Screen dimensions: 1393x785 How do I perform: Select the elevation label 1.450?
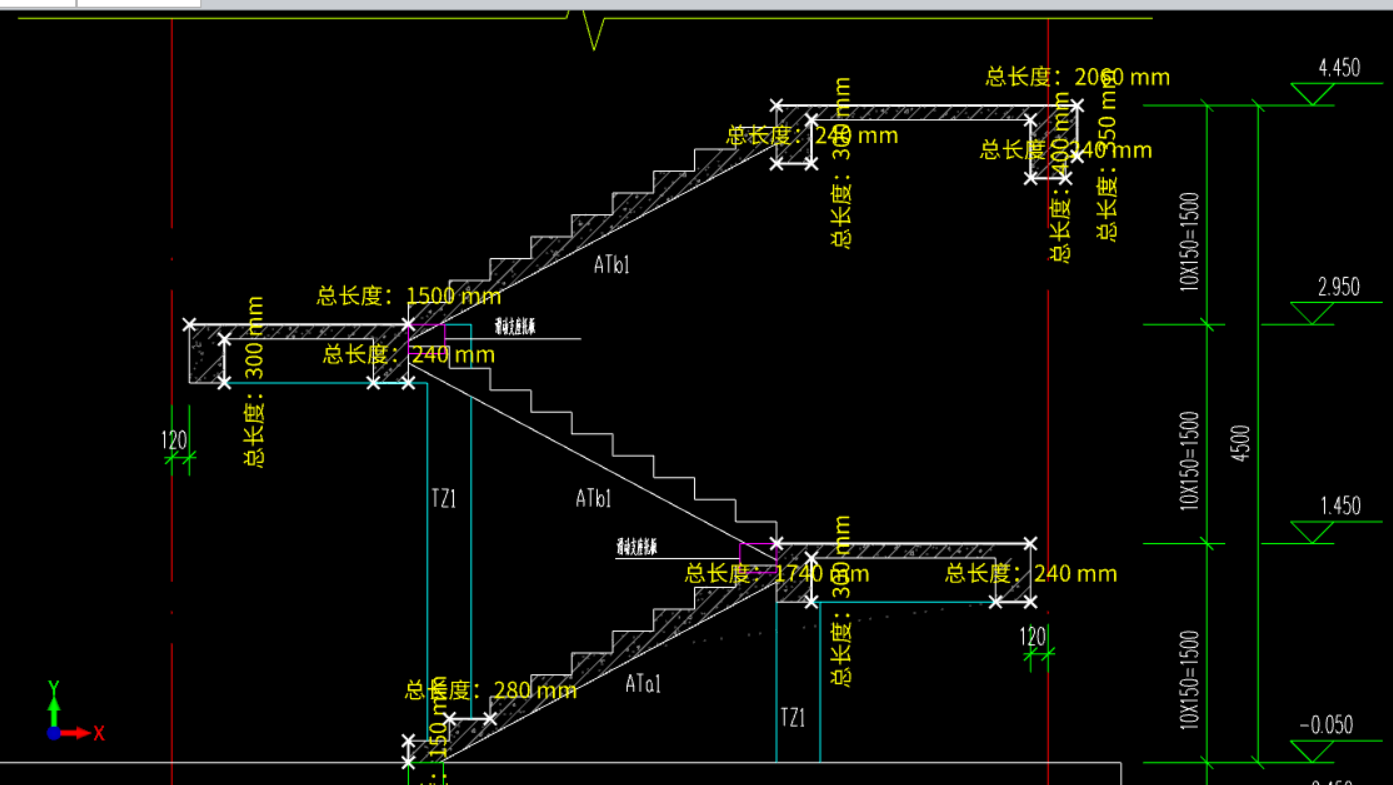[x=1340, y=506]
